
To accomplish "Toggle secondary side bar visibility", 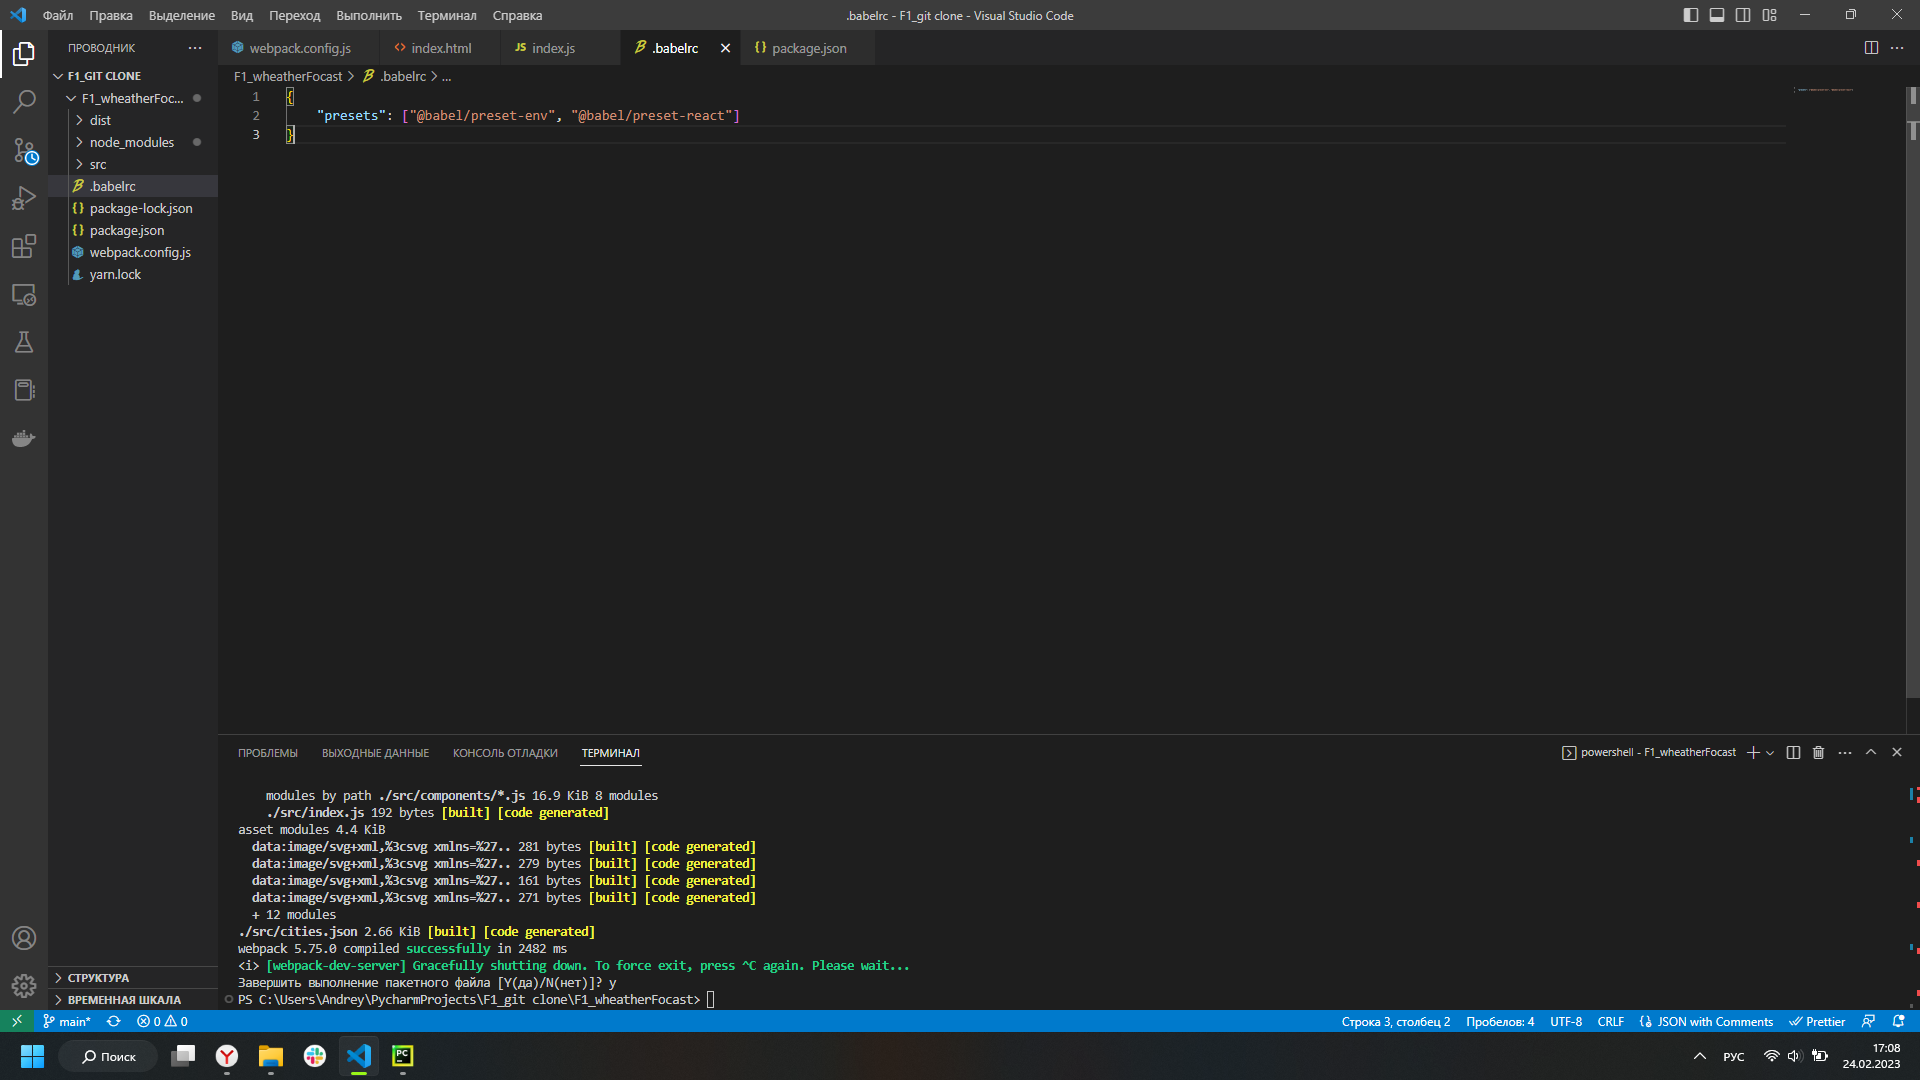I will [1743, 15].
